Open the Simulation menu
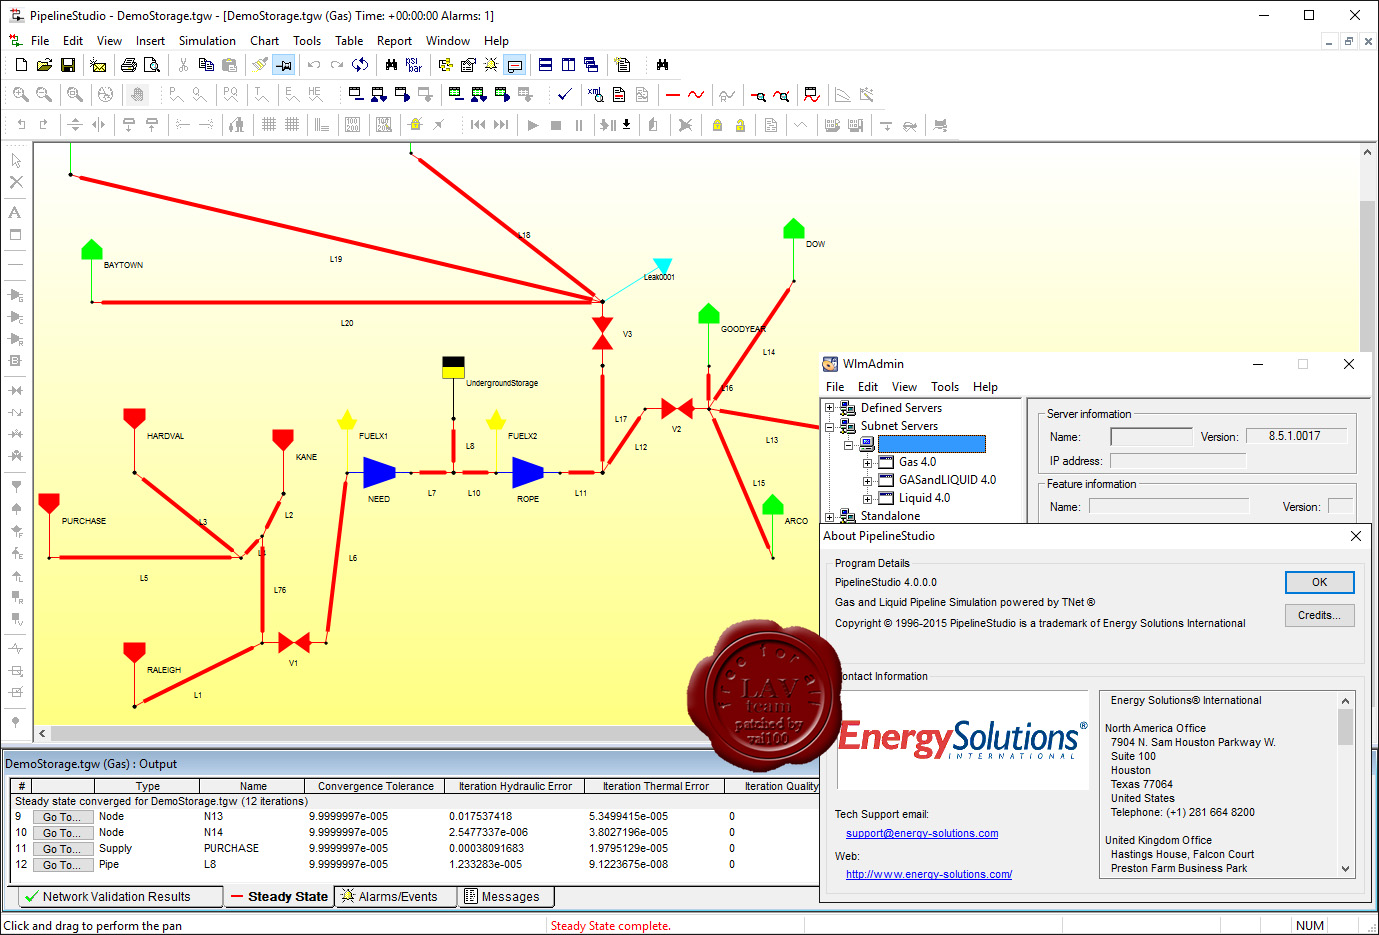 point(207,41)
